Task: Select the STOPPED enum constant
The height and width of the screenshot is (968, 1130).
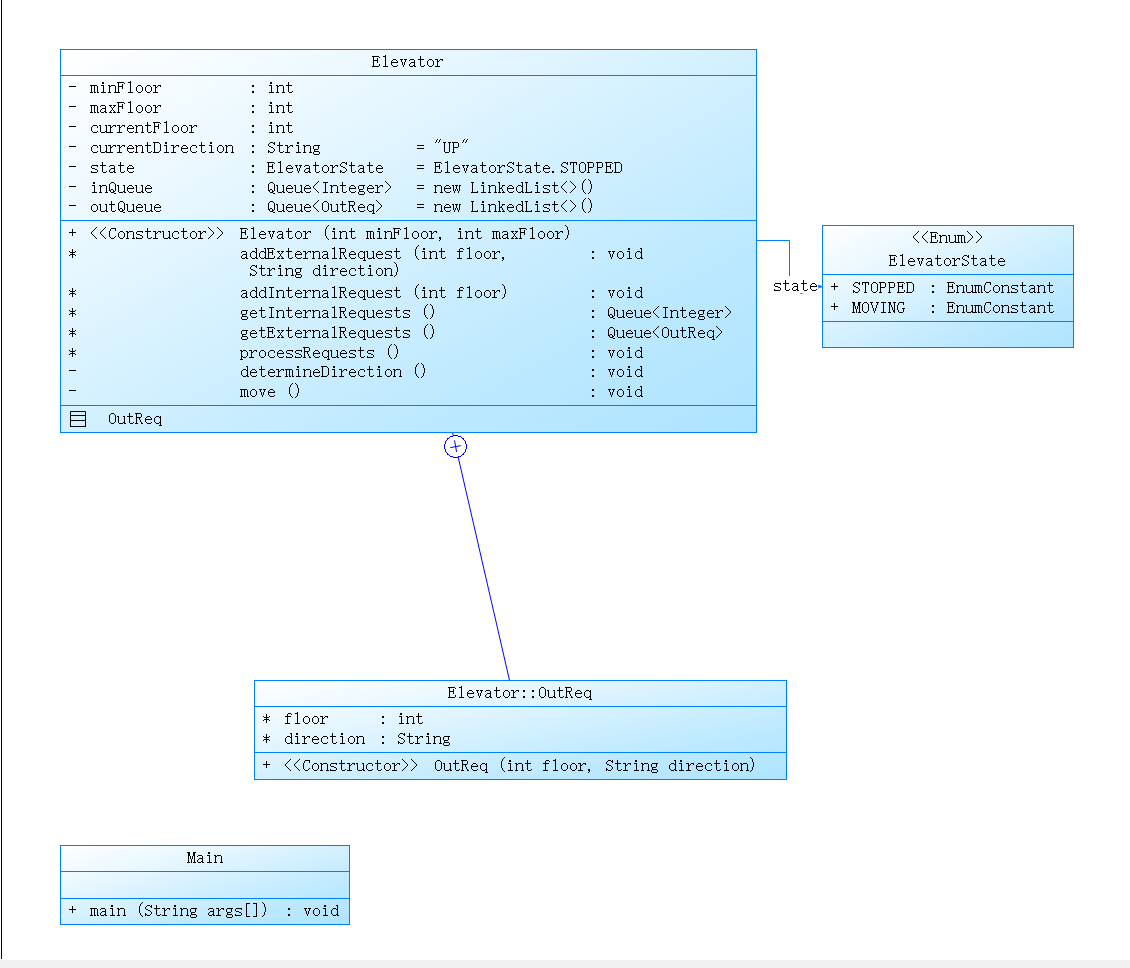Action: pyautogui.click(x=943, y=288)
